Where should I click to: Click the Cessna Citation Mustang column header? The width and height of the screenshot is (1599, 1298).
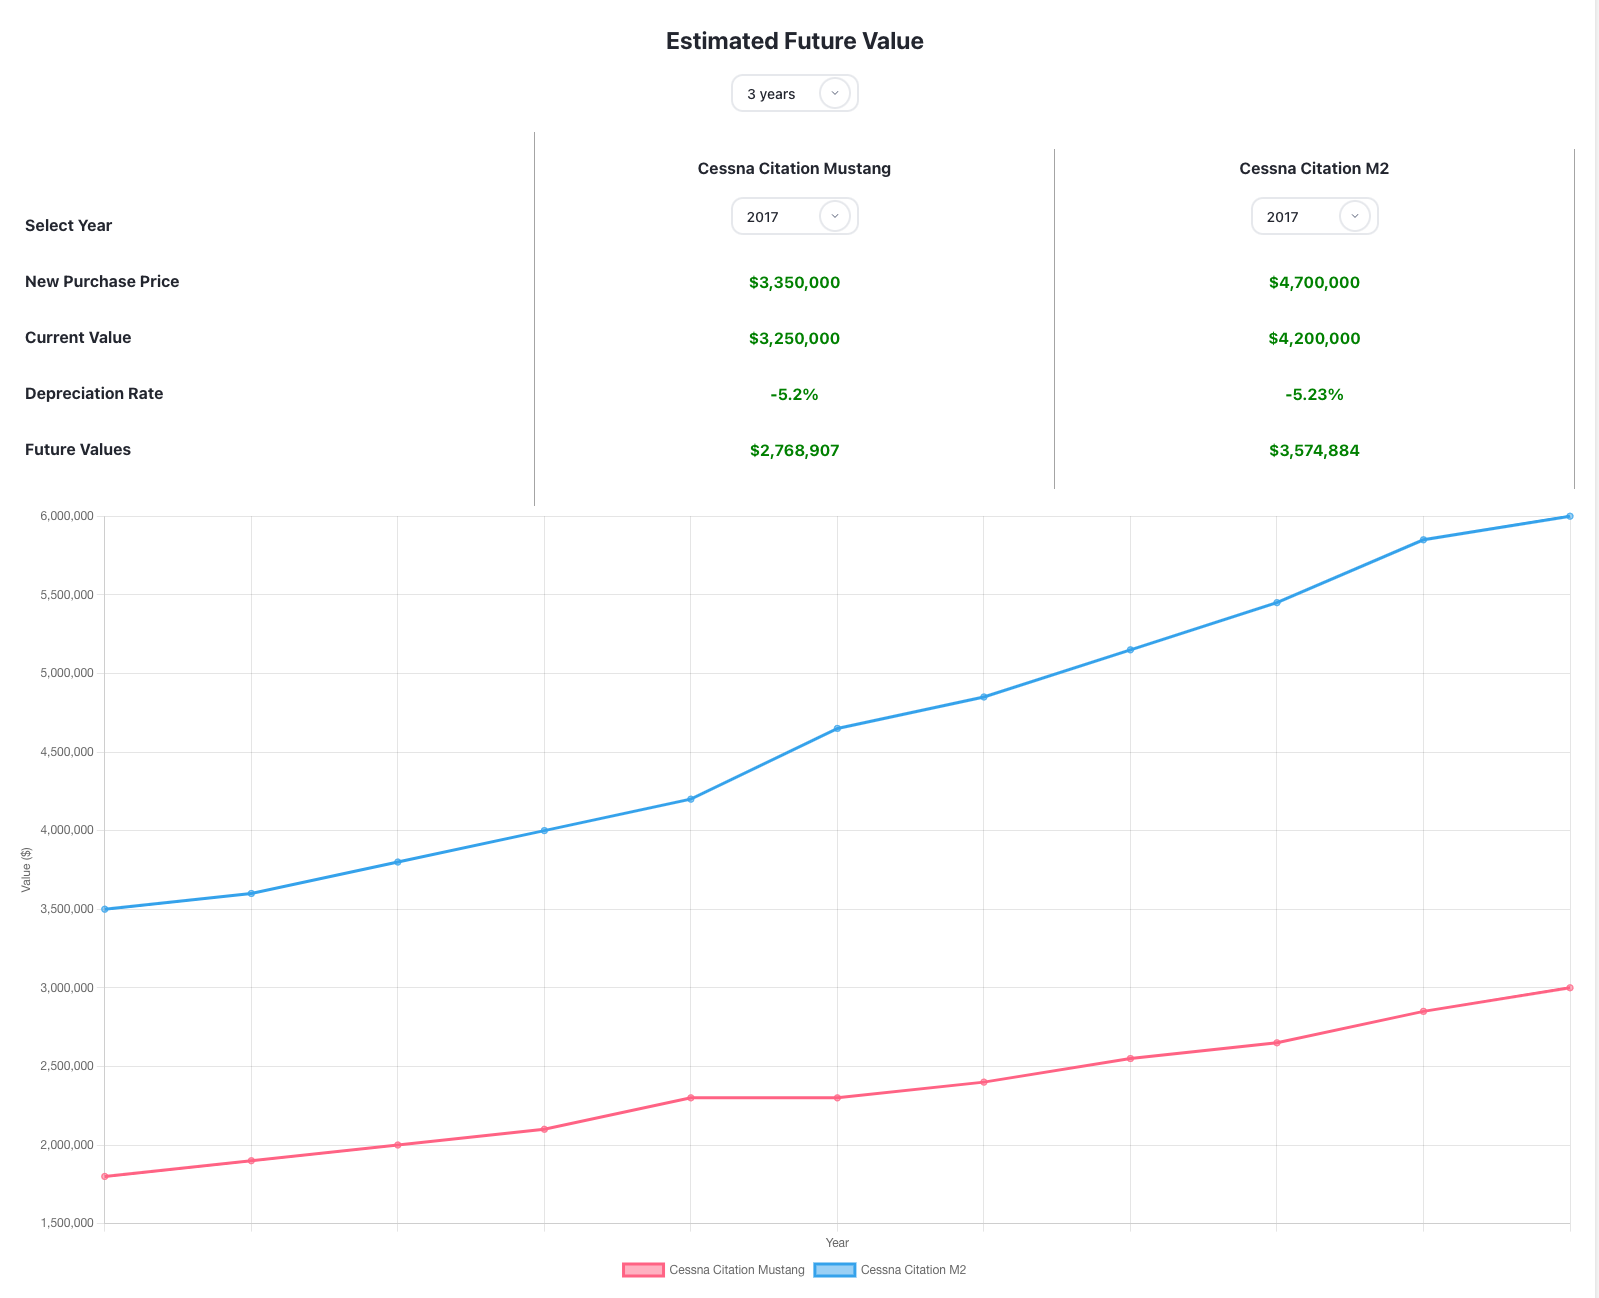794,168
